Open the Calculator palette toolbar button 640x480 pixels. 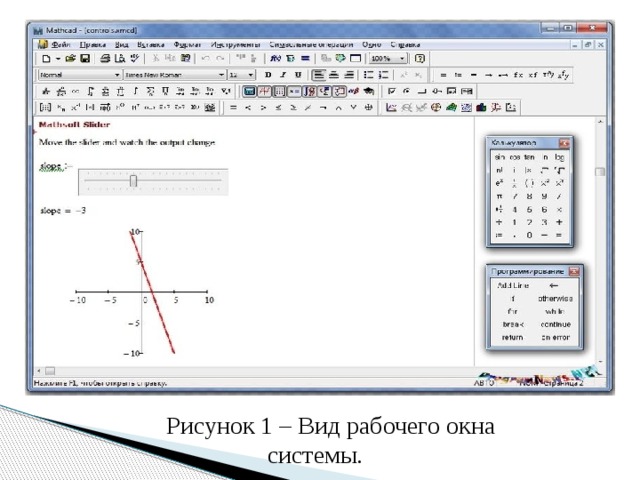click(249, 91)
